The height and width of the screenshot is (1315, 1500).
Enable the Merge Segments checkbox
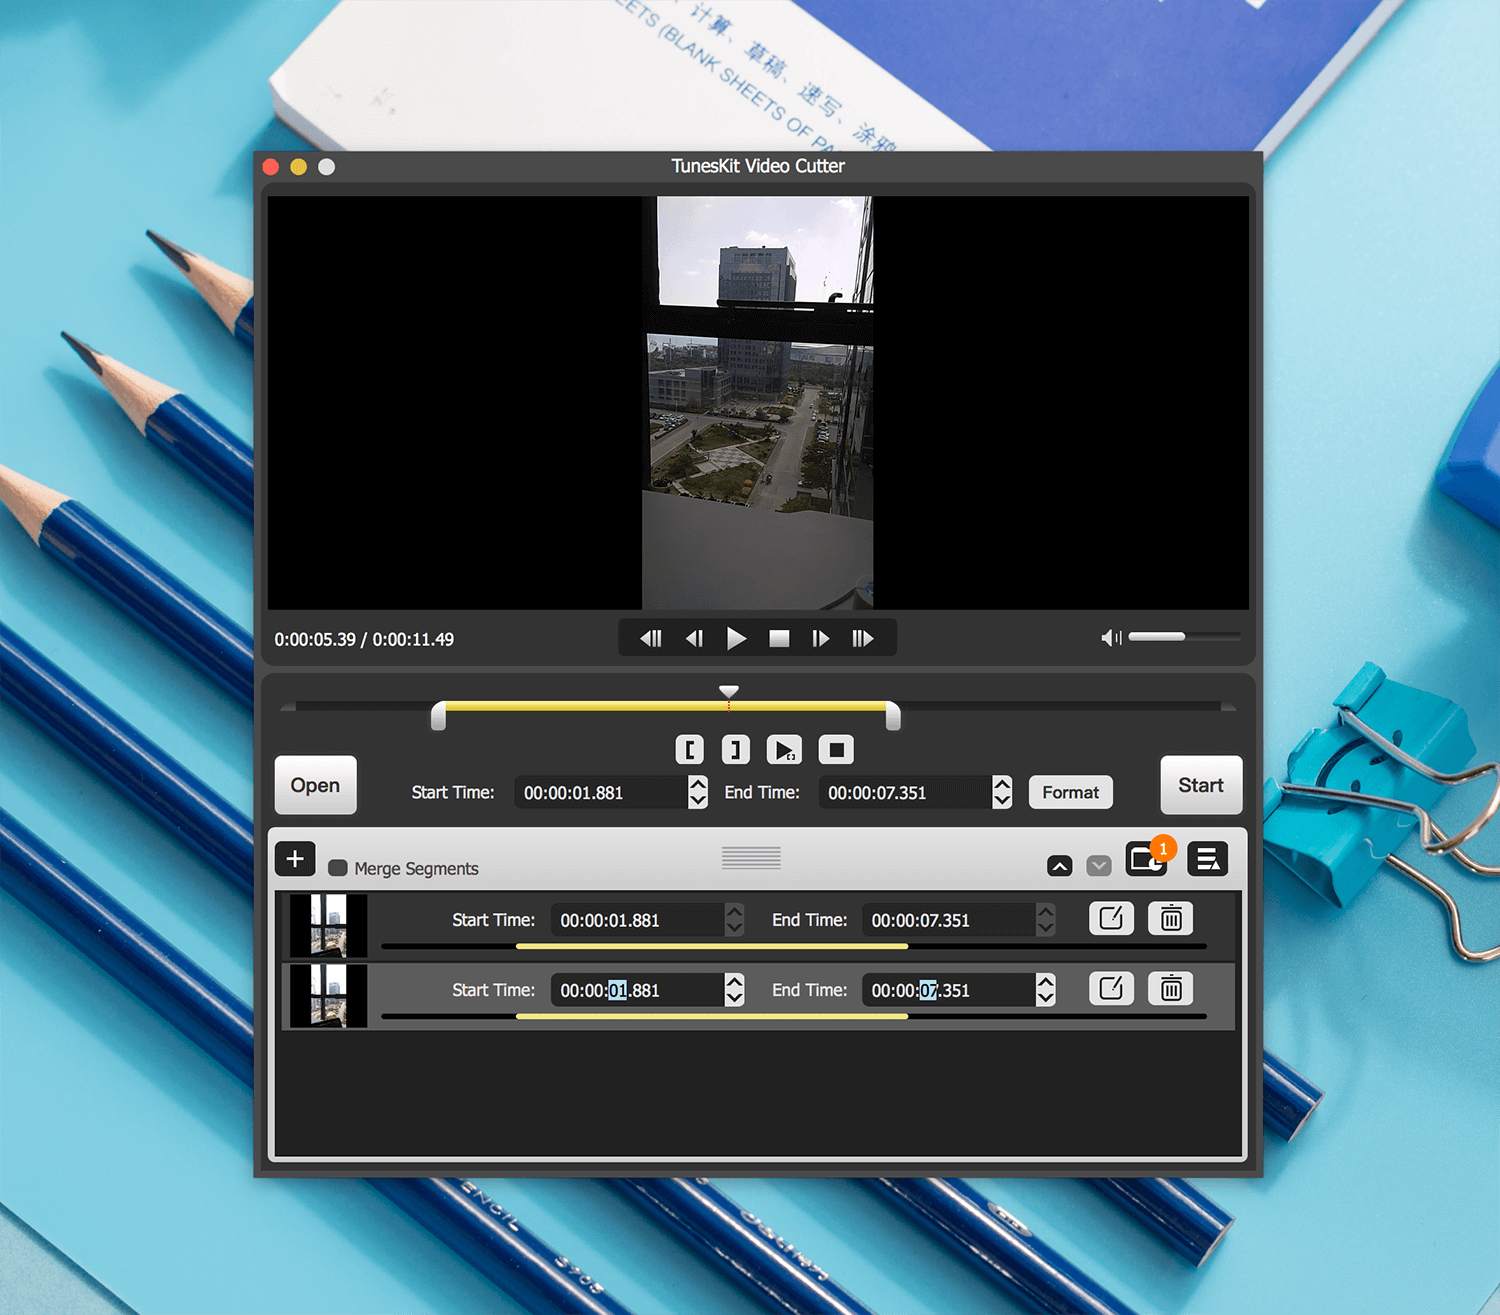[x=338, y=868]
